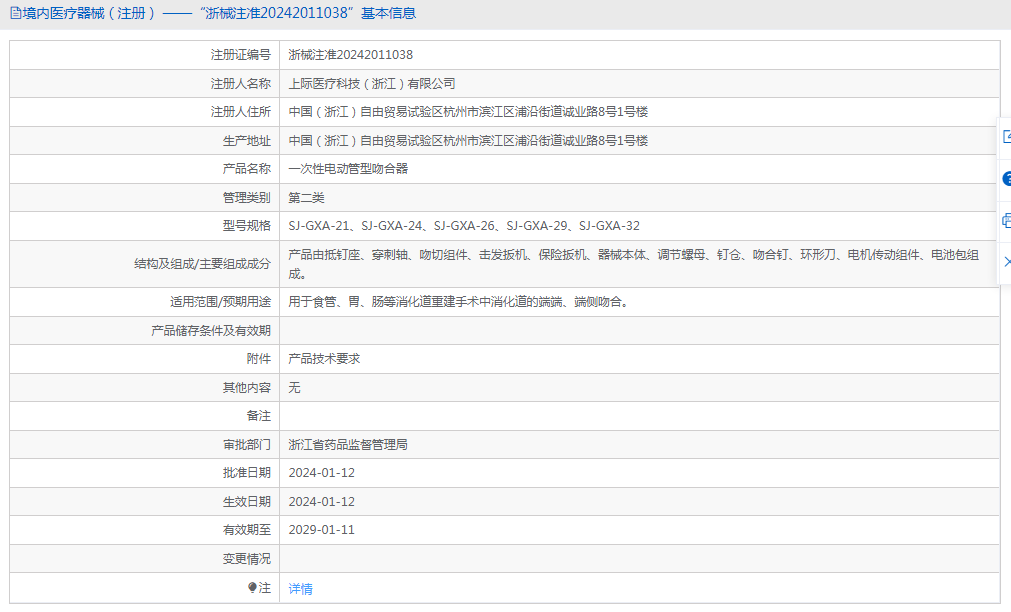1011x612 pixels.
Task: Click the 附件 row label
Action: (259, 359)
